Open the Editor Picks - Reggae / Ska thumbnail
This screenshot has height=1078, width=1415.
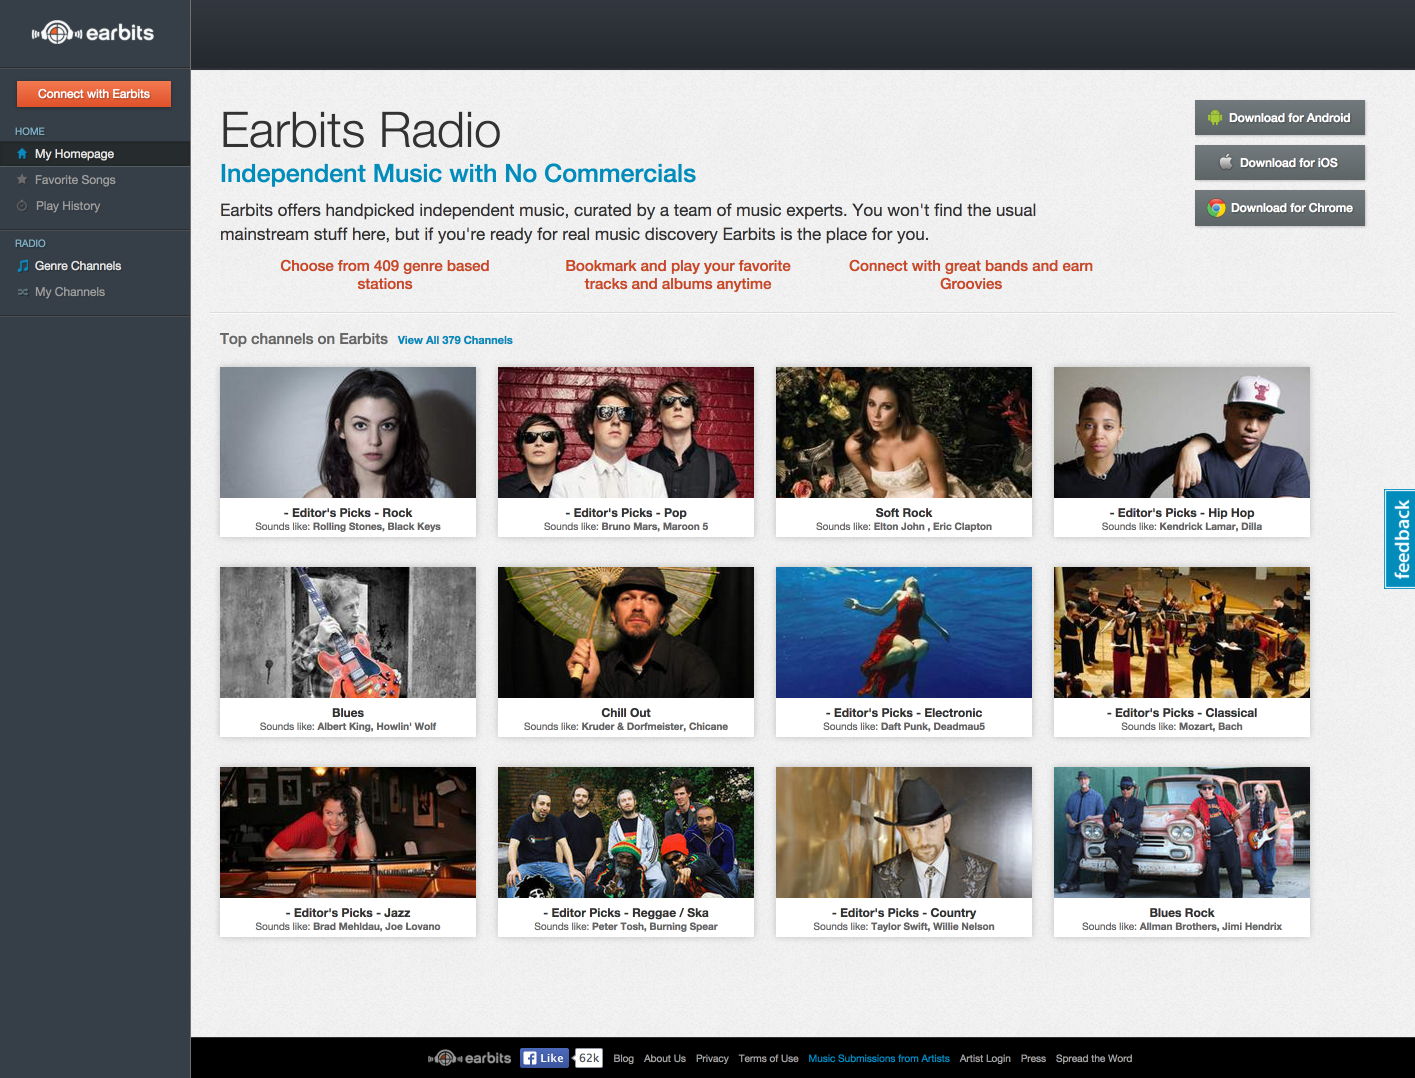click(626, 832)
